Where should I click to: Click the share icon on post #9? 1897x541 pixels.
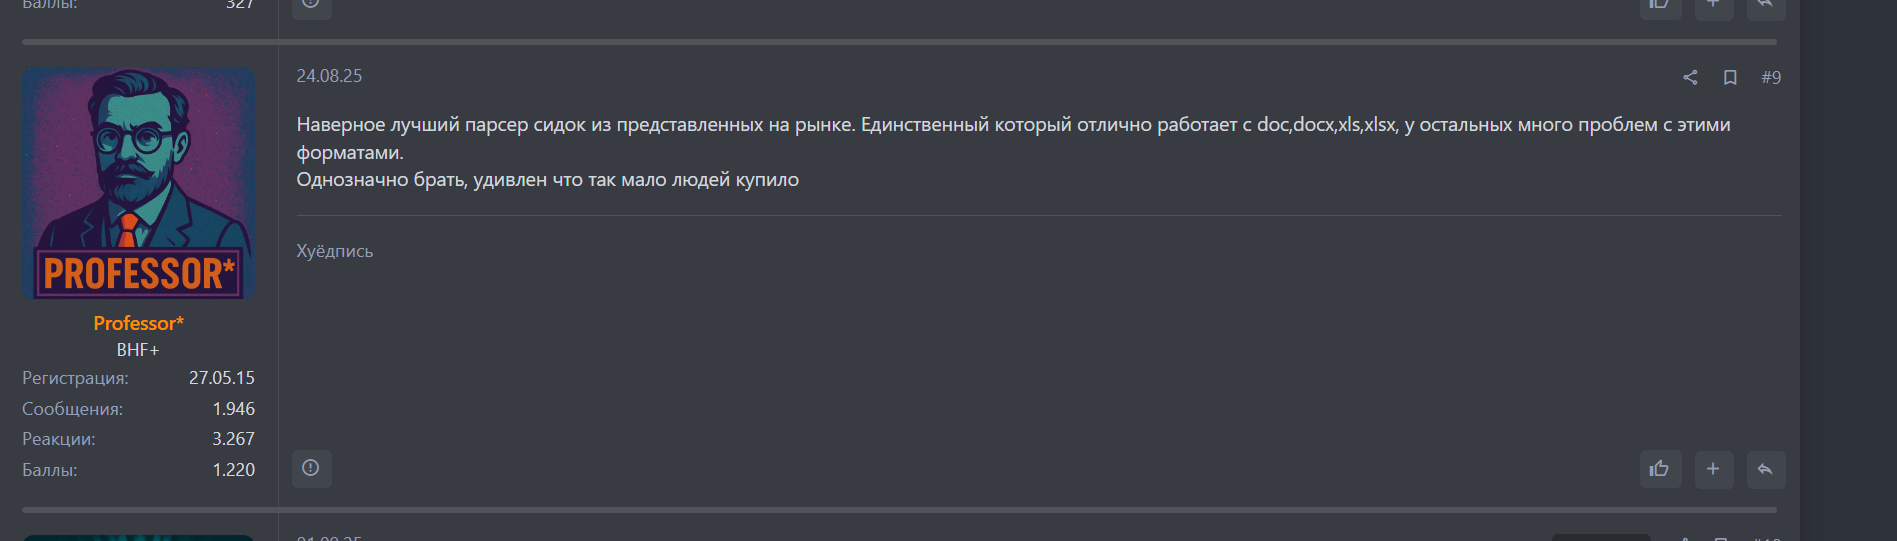point(1690,77)
